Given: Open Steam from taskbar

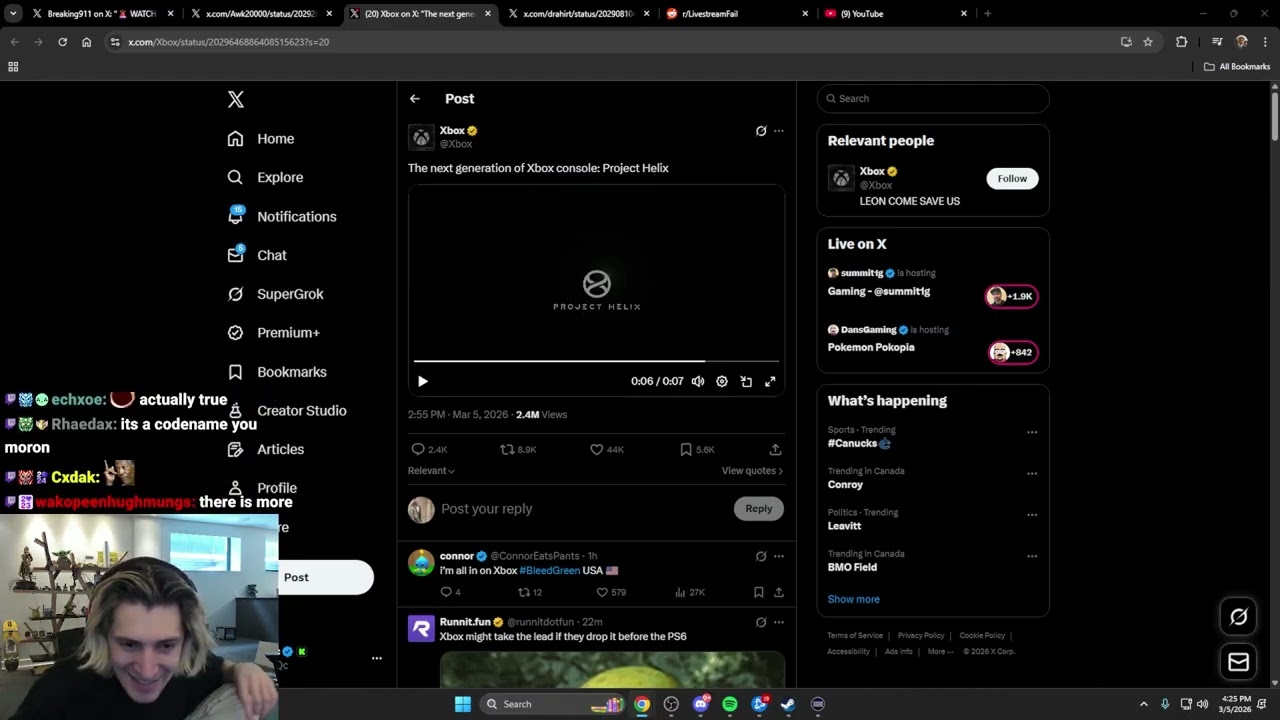Looking at the screenshot, I should point(788,704).
